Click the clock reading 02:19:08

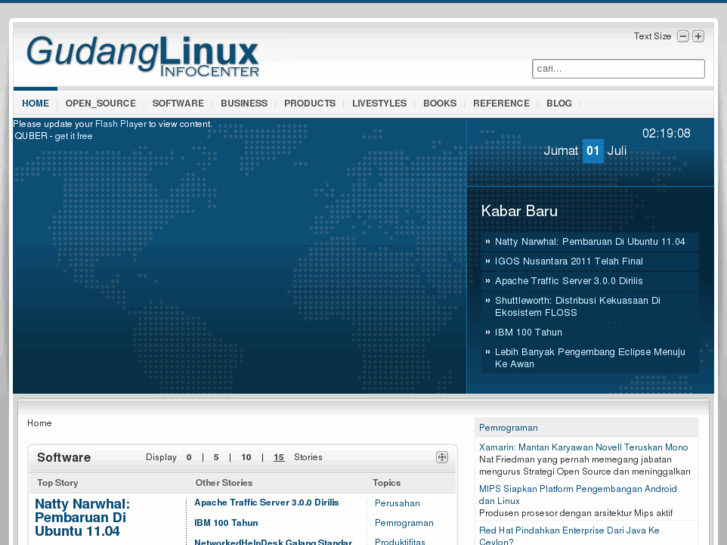[x=666, y=134]
